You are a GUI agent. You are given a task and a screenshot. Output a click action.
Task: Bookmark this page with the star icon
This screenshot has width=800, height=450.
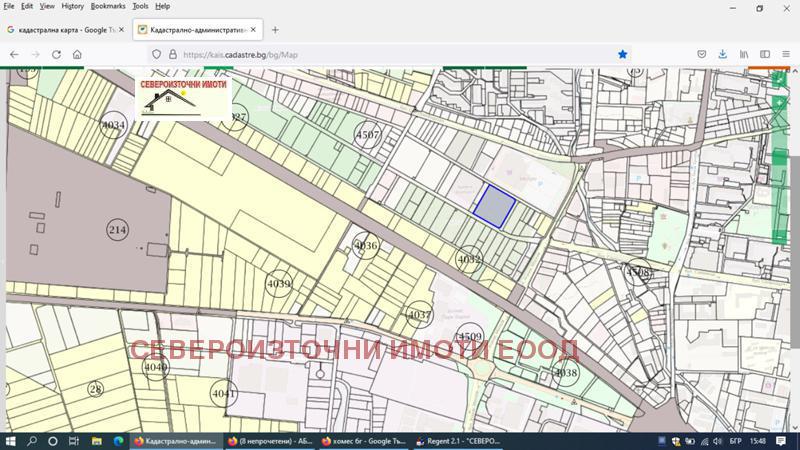622,54
